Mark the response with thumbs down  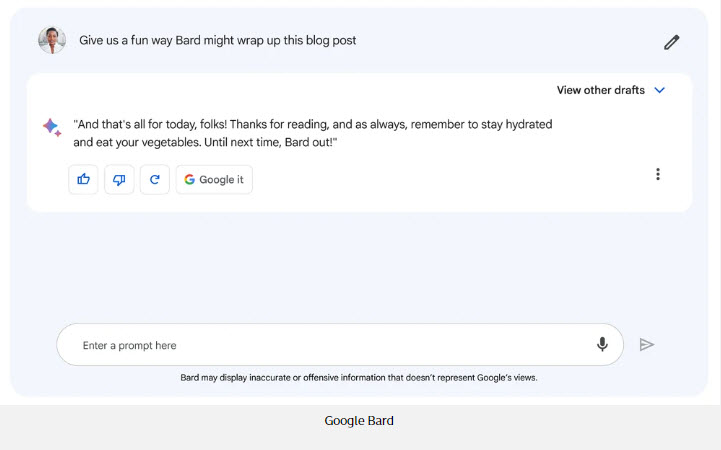pyautogui.click(x=119, y=179)
